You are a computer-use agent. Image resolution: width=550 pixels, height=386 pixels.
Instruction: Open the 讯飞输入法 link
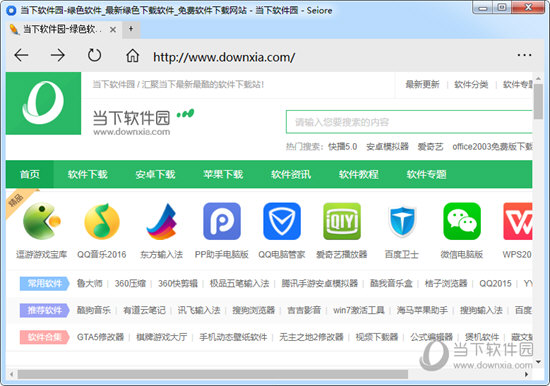(199, 310)
